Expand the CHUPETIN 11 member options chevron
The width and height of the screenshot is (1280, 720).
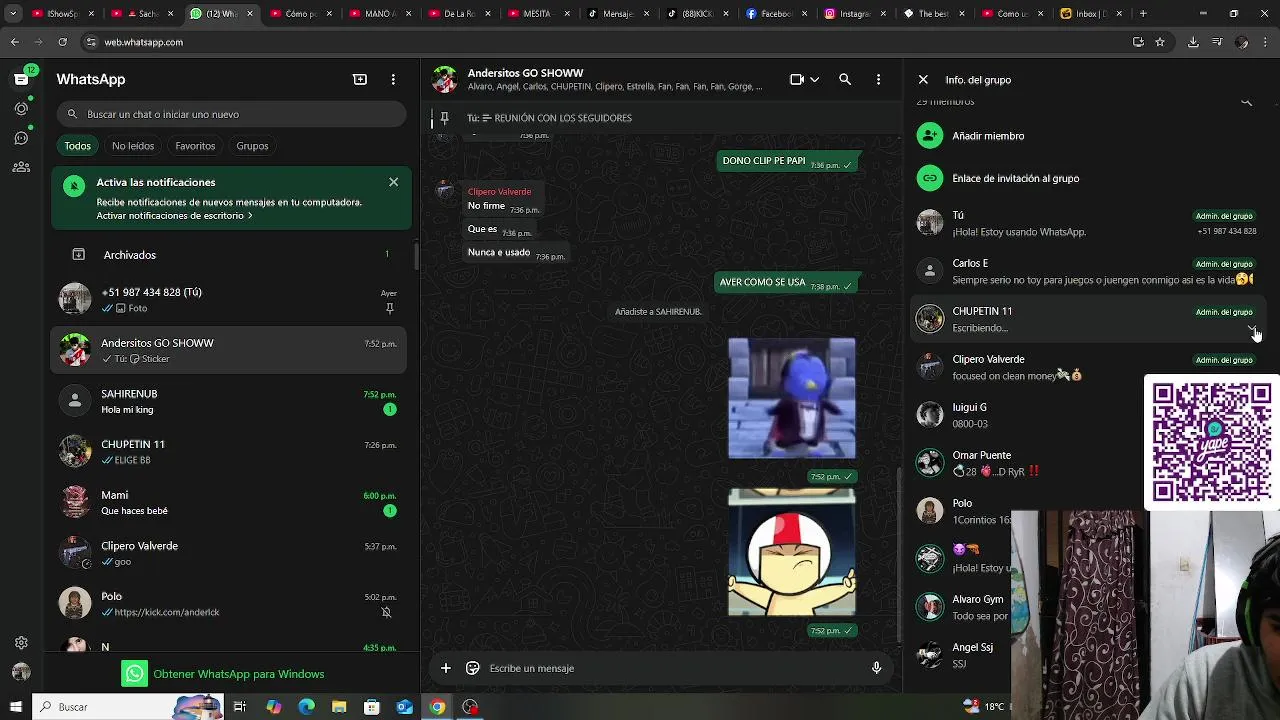tap(1252, 329)
